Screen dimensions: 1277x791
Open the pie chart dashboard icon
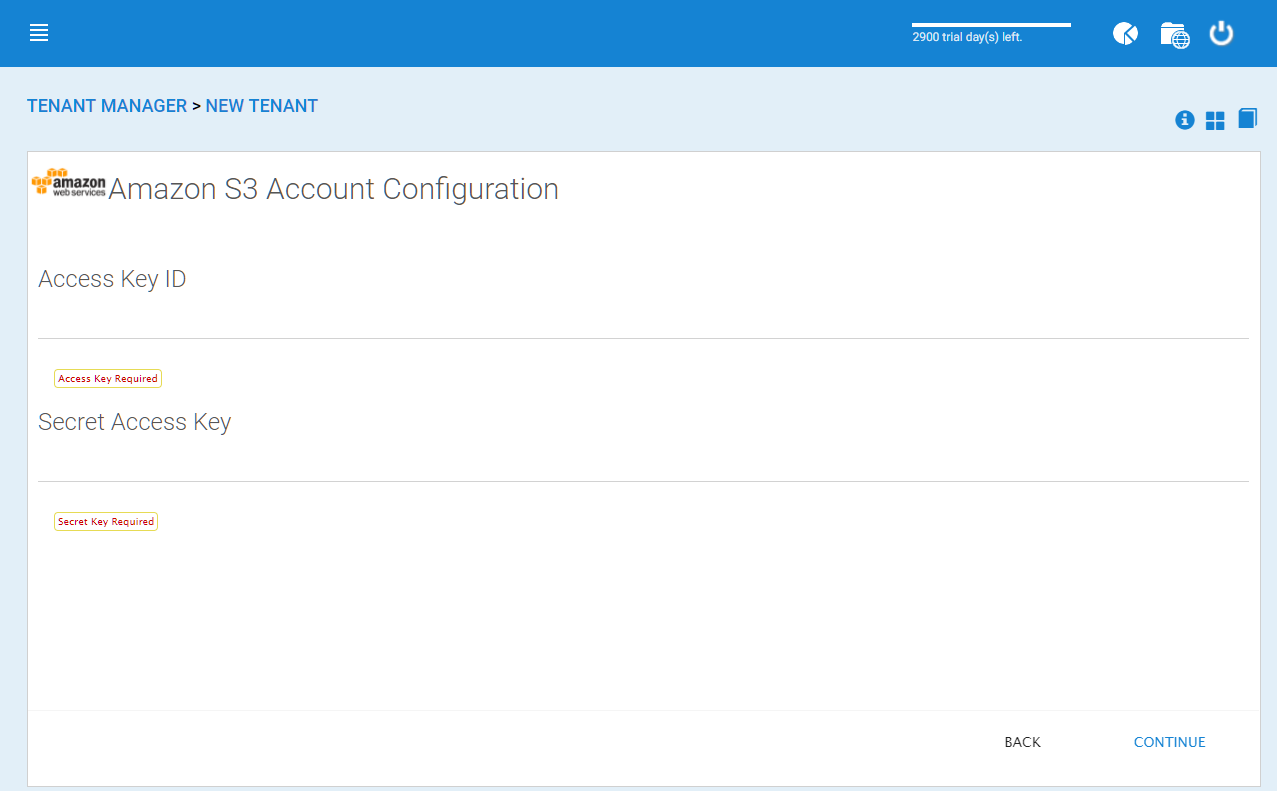pyautogui.click(x=1125, y=34)
